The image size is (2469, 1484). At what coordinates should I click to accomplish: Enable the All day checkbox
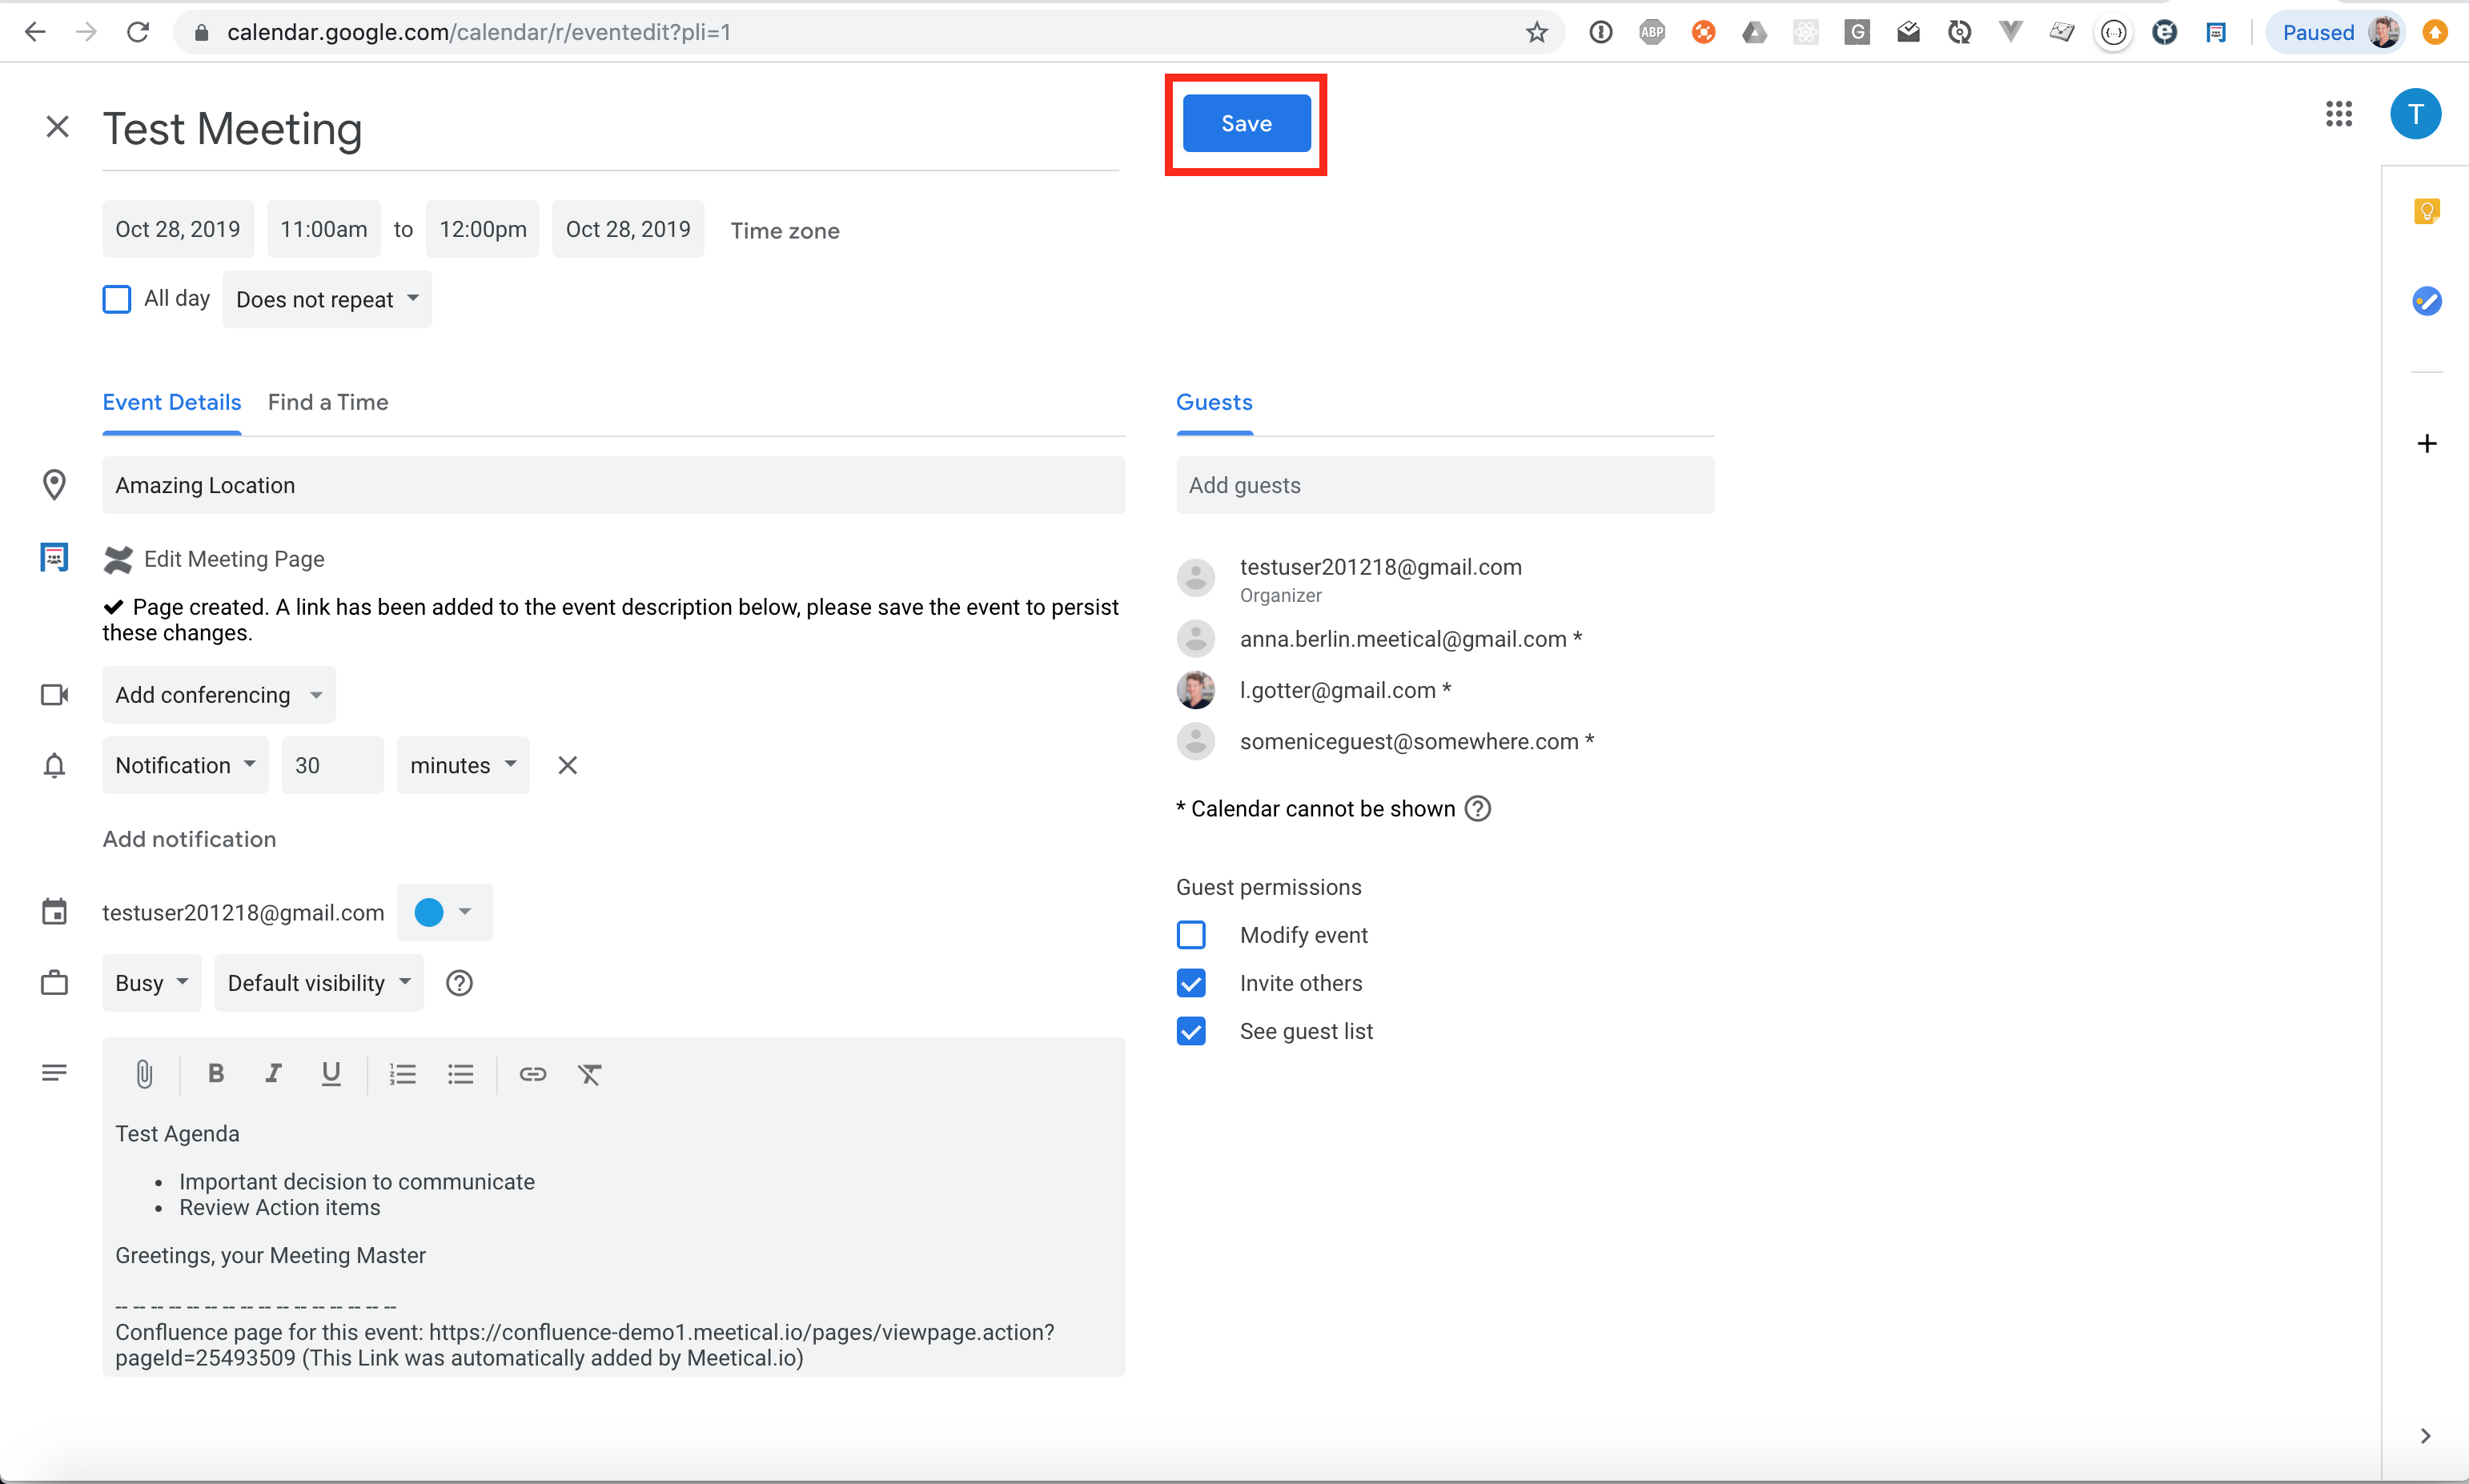tap(117, 299)
